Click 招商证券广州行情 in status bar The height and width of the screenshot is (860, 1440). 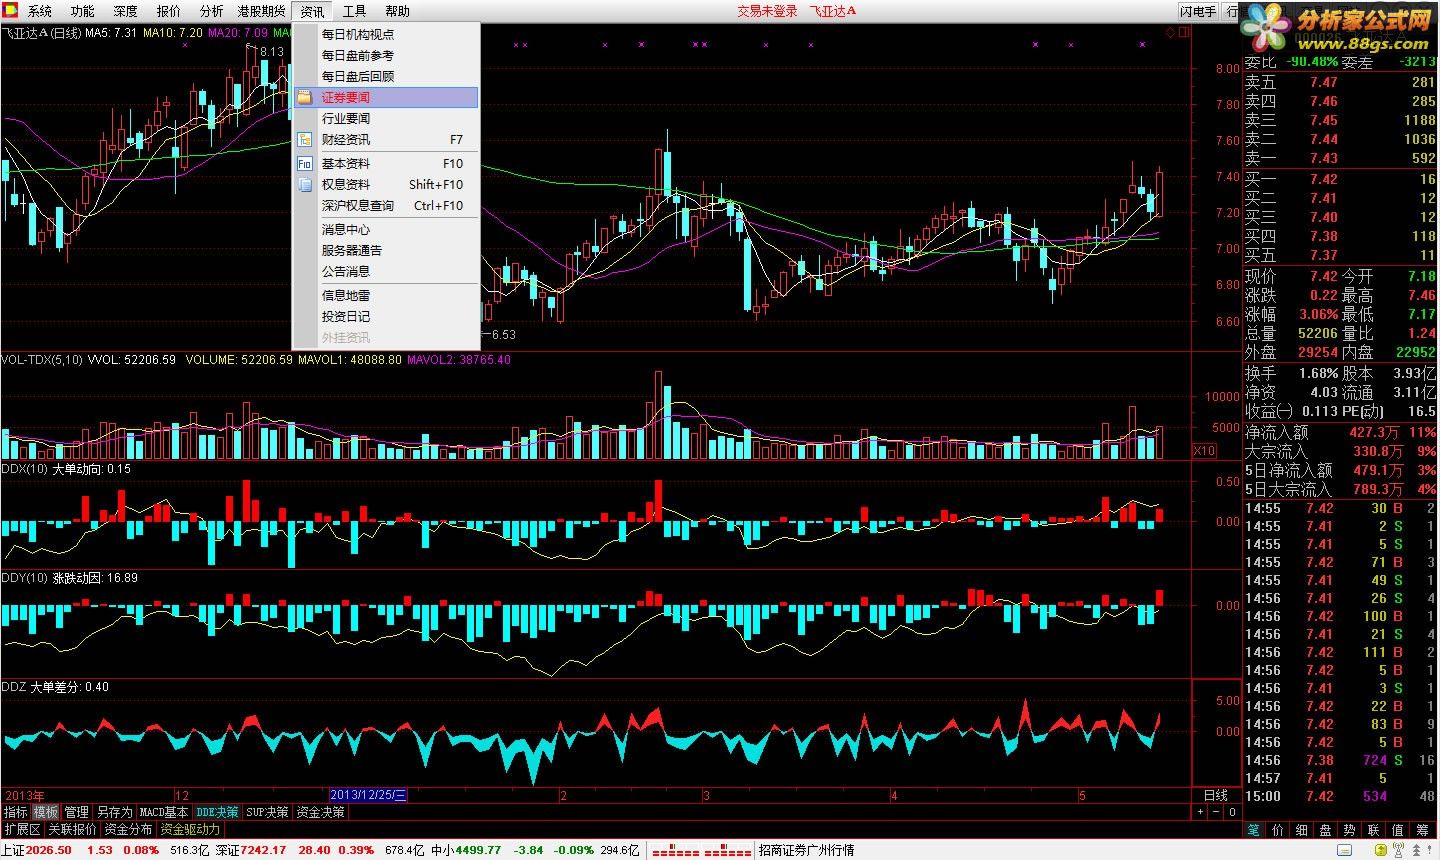pyautogui.click(x=806, y=850)
